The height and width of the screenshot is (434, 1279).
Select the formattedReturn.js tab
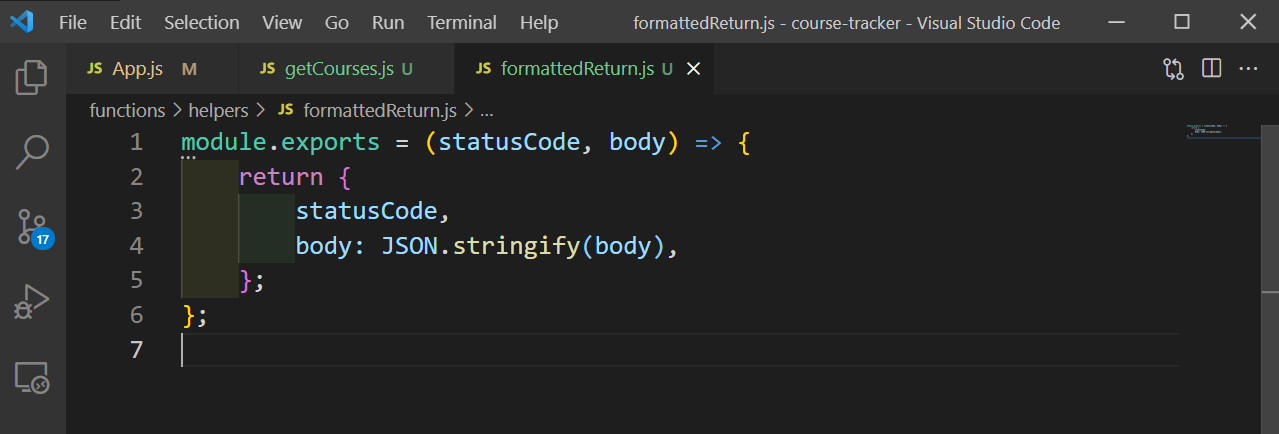tap(584, 69)
